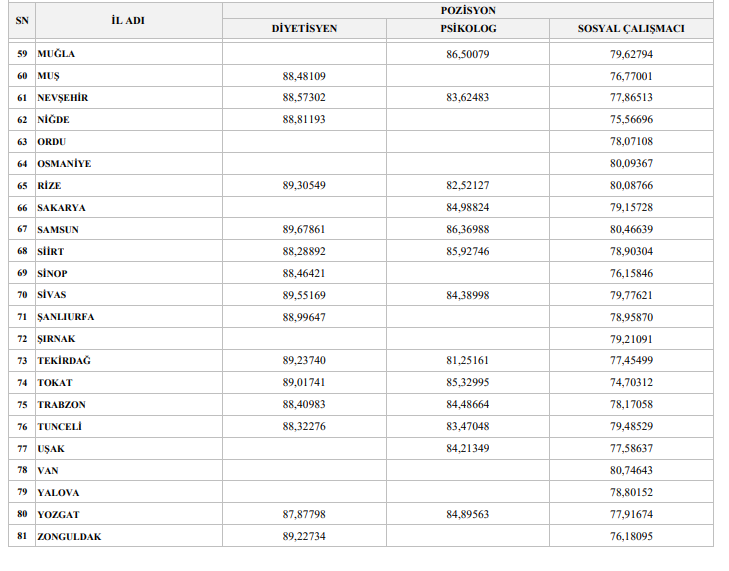This screenshot has width=729, height=571.
Task: Click Tokat sosyal çalışmacı score 74,70312
Action: click(x=631, y=383)
